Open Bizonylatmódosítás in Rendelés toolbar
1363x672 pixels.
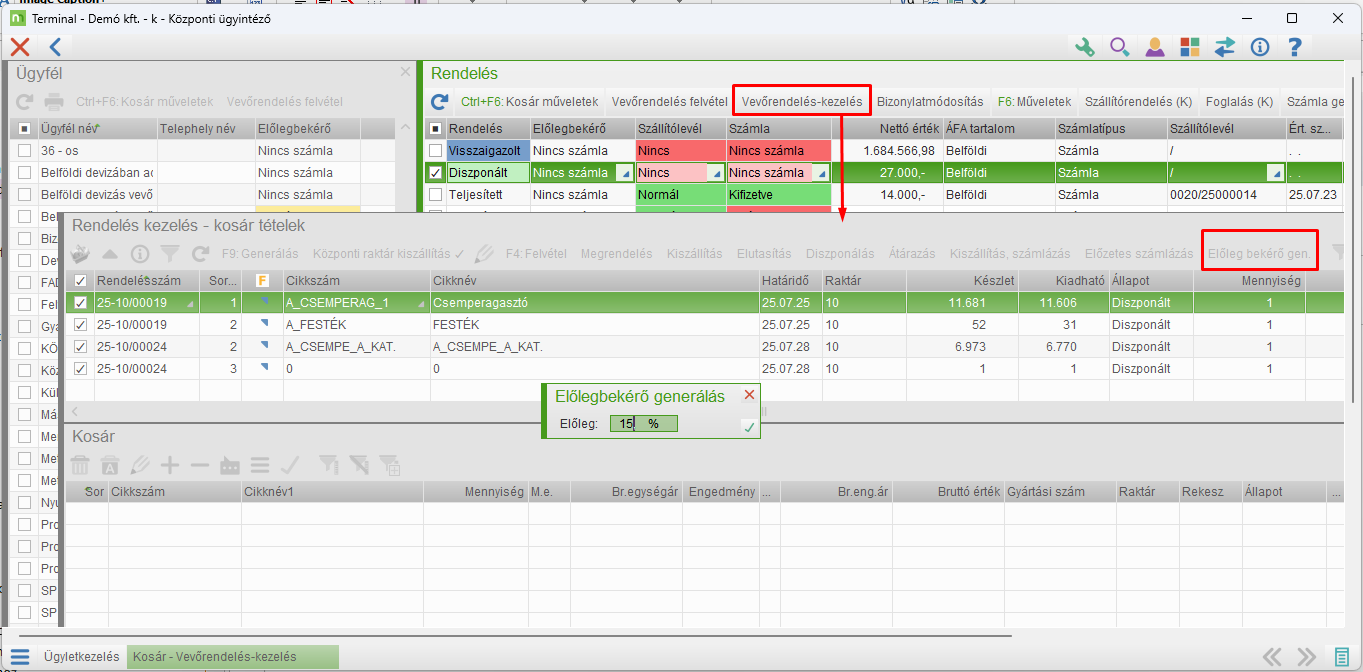[930, 102]
